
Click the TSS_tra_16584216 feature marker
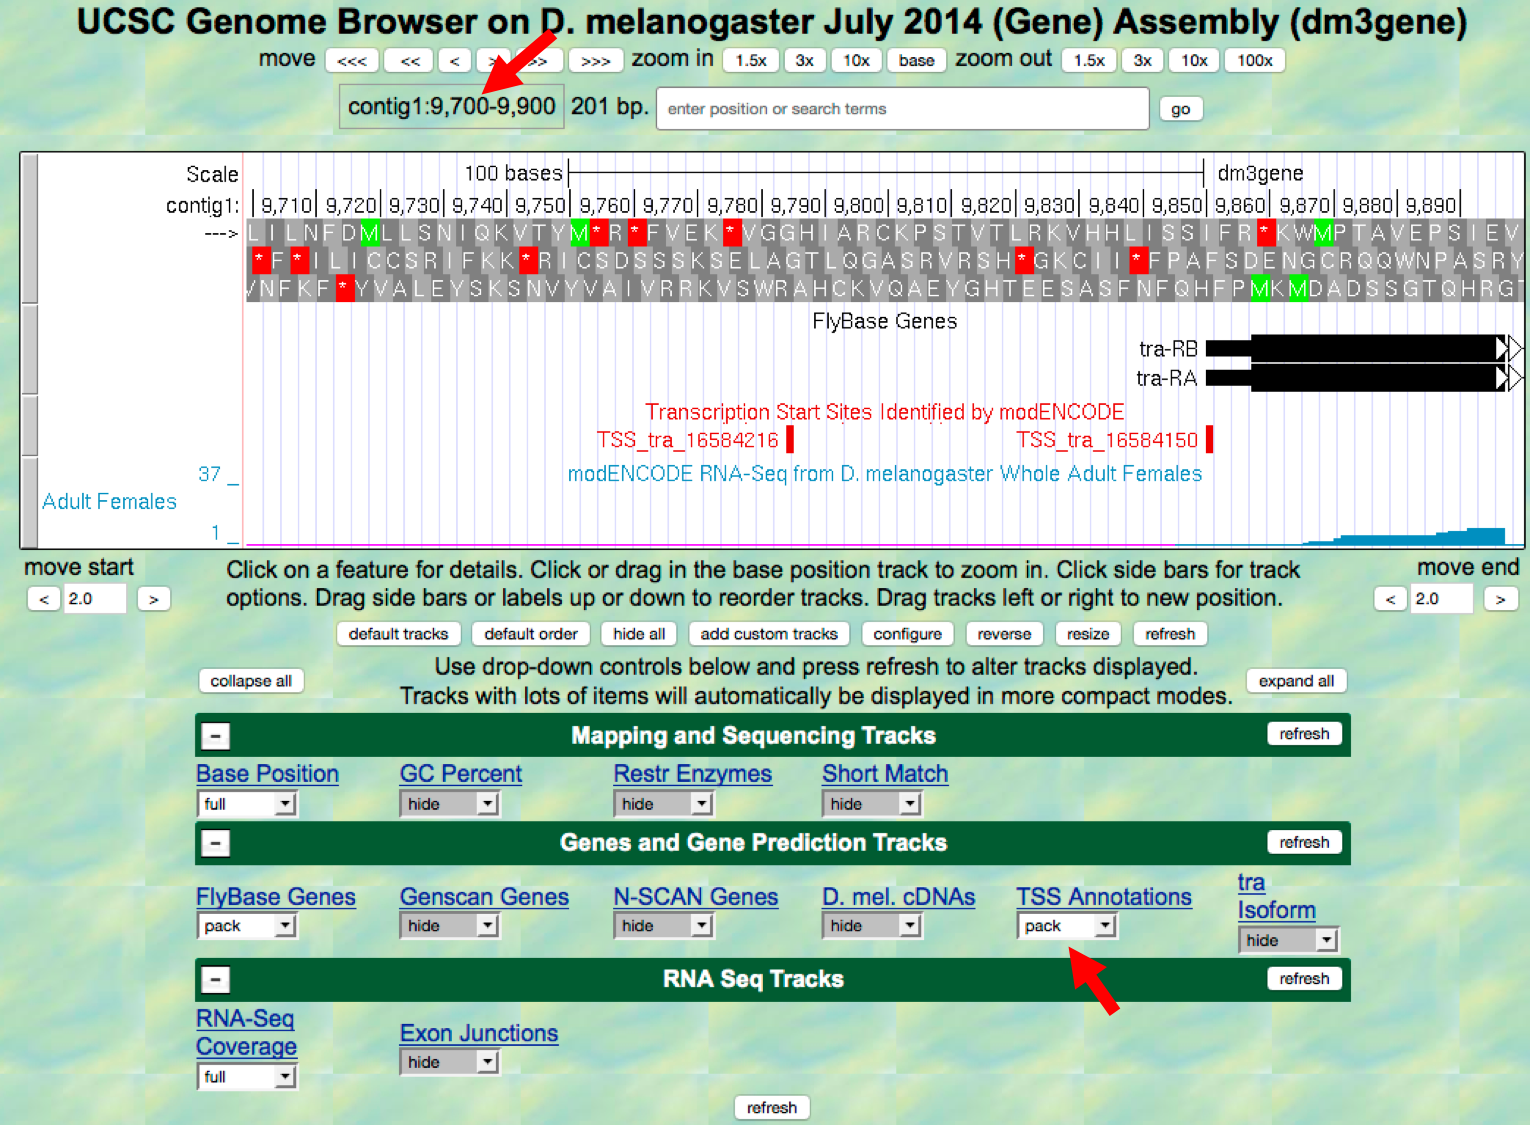pyautogui.click(x=790, y=439)
